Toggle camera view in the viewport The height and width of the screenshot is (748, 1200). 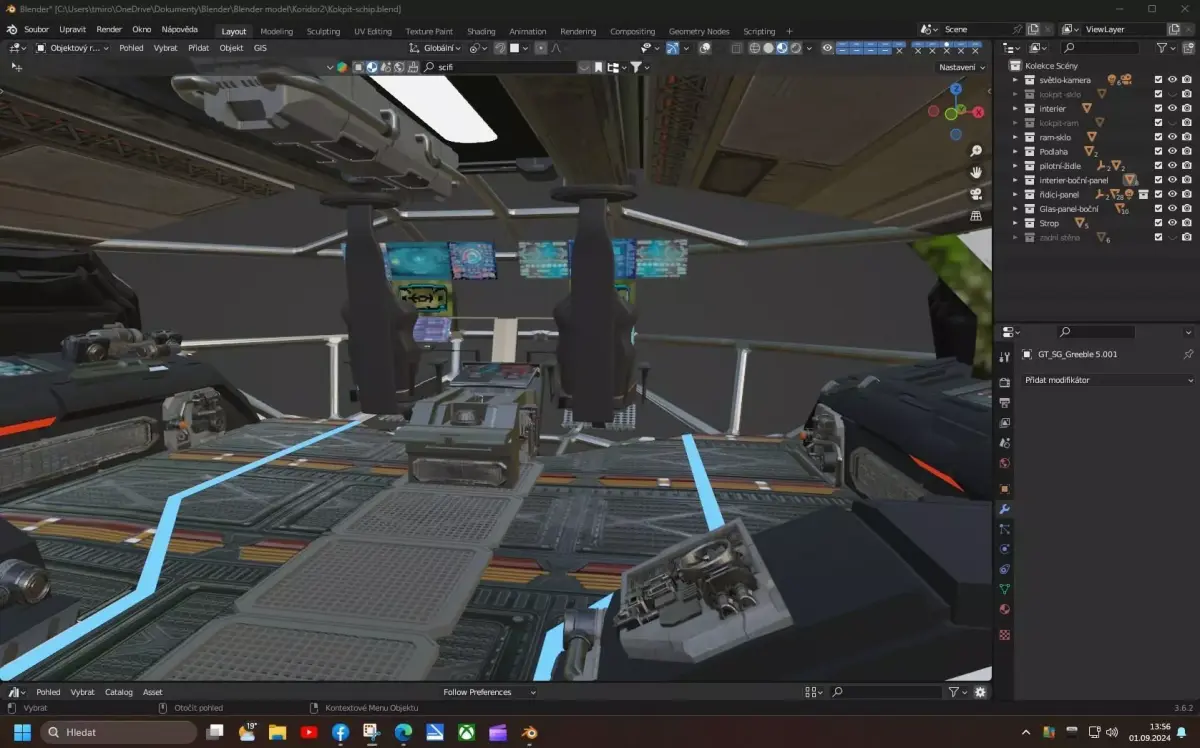[x=975, y=194]
